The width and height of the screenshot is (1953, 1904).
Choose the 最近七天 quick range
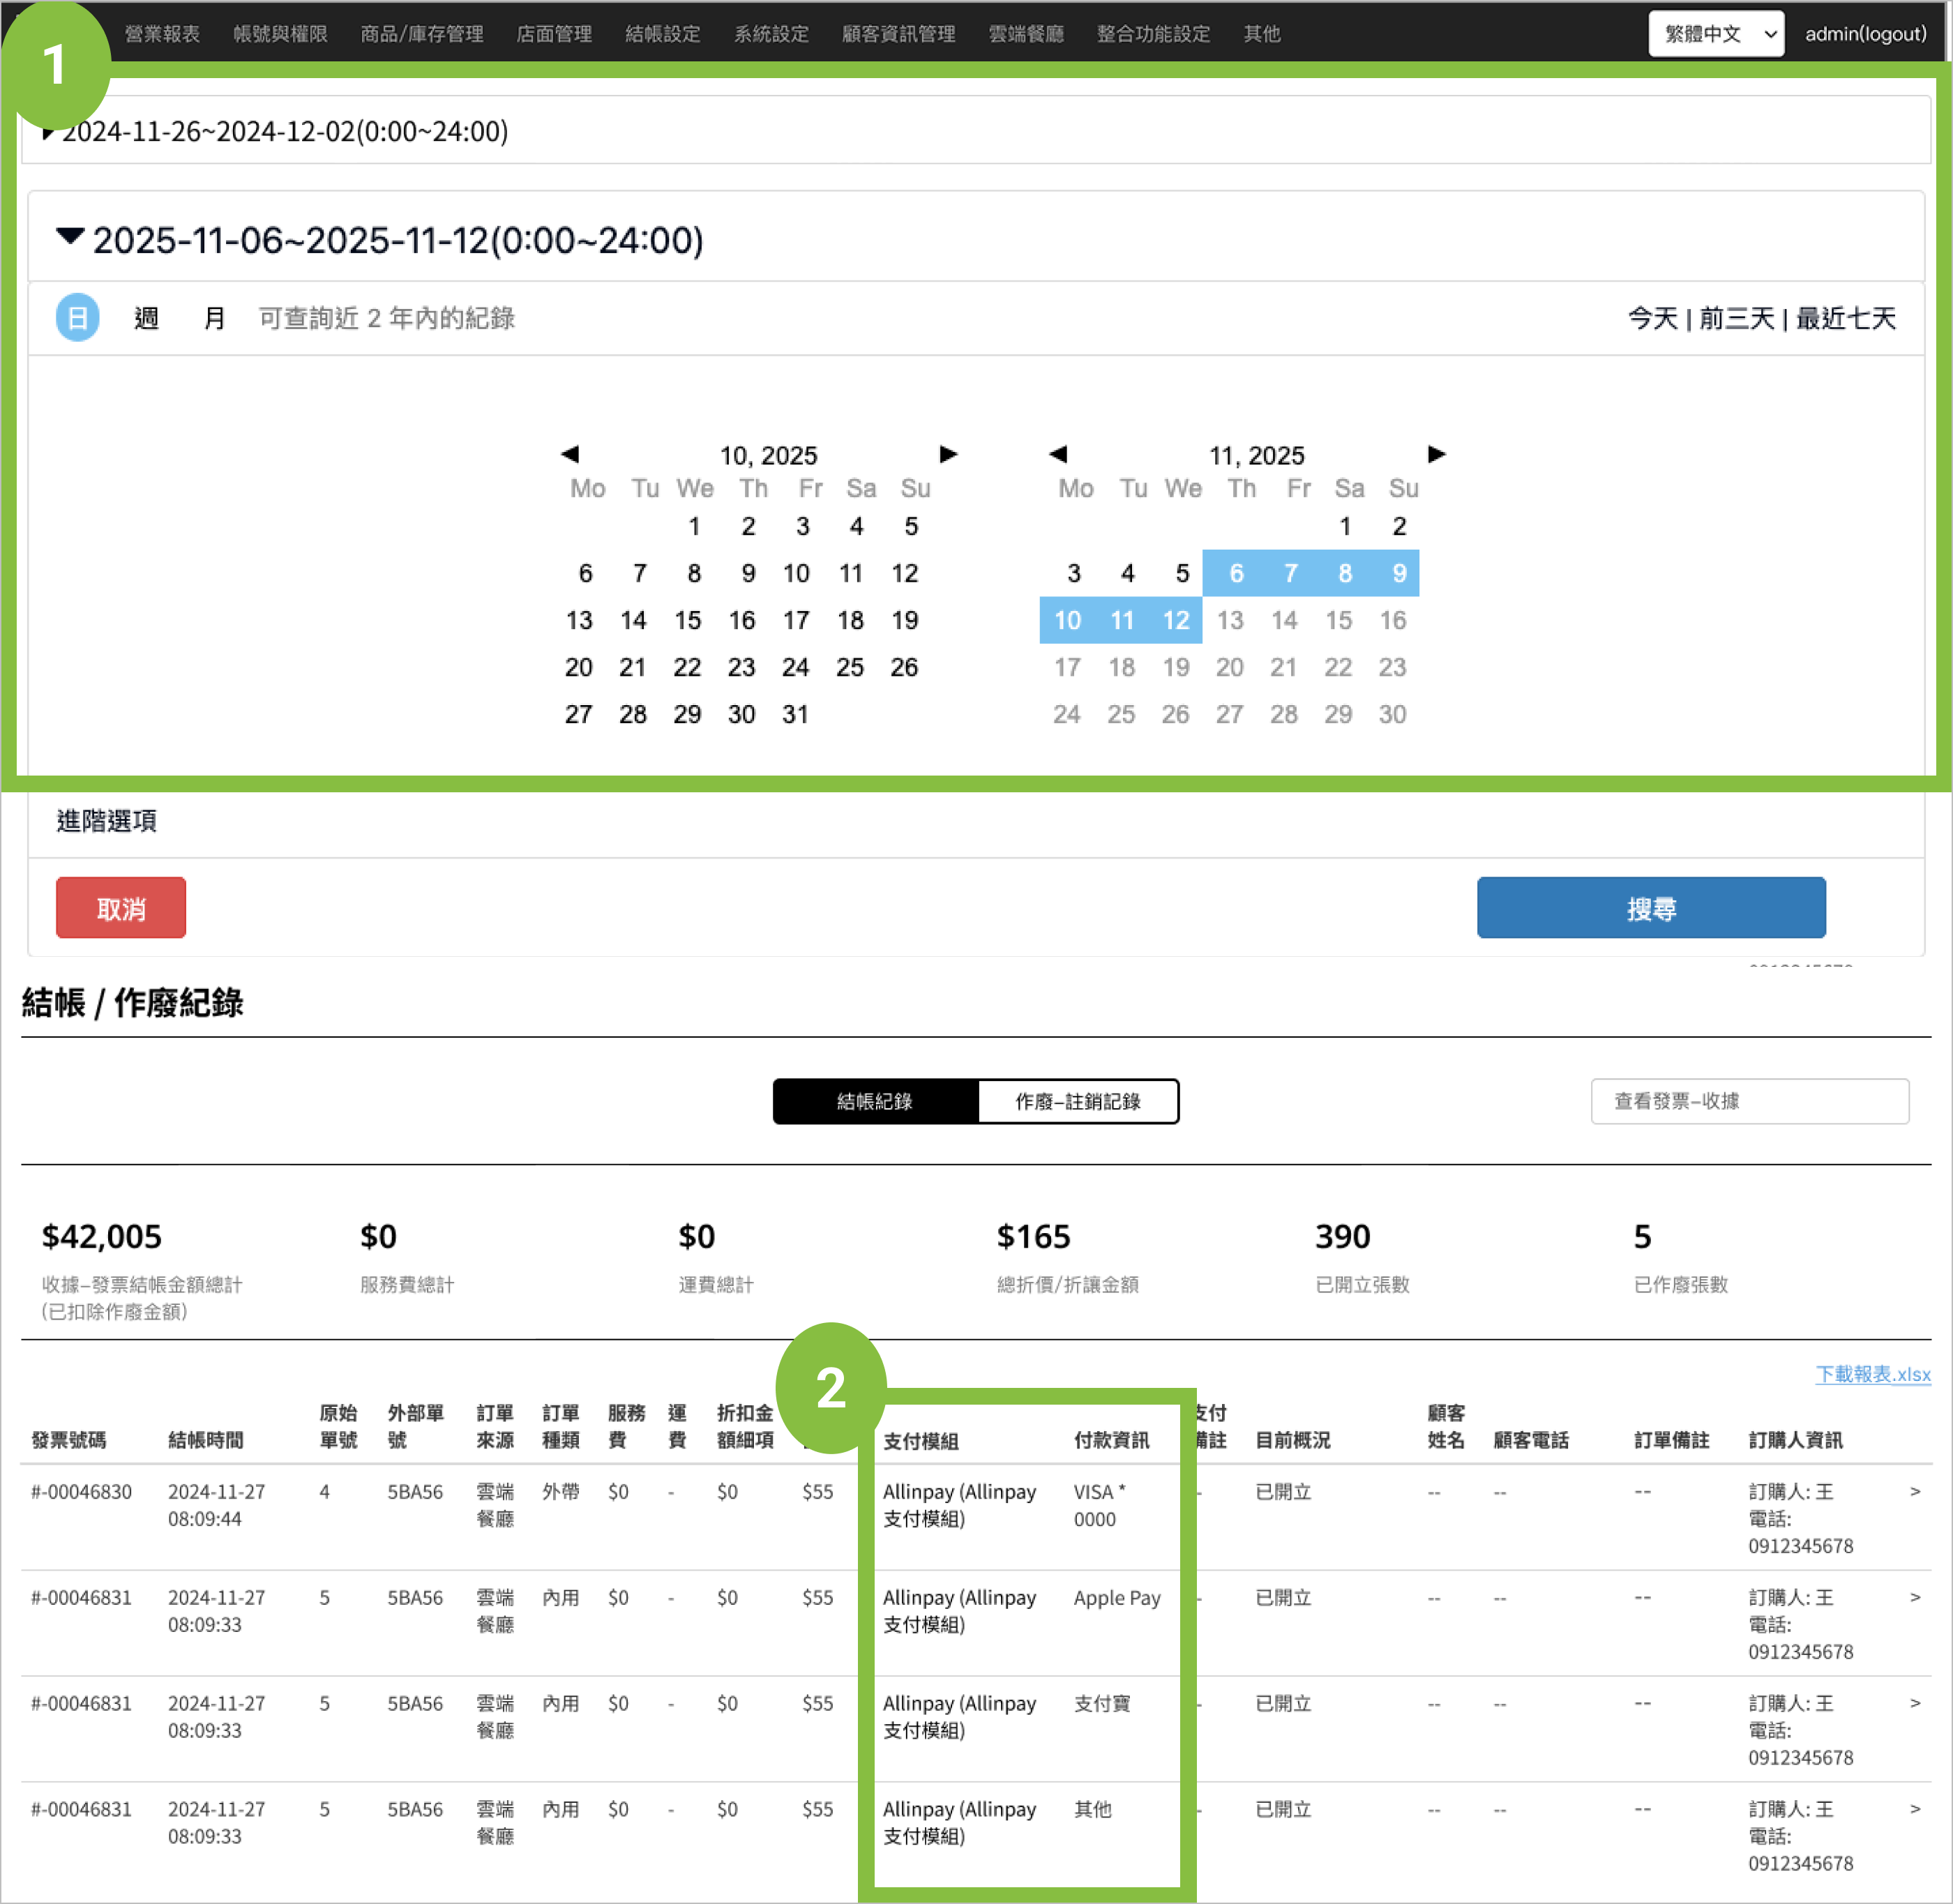[x=1845, y=318]
